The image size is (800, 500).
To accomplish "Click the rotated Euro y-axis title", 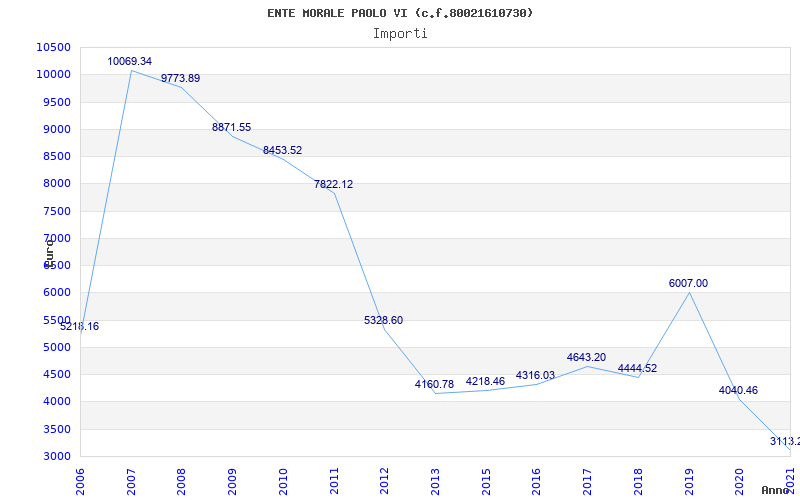I will click(x=49, y=254).
